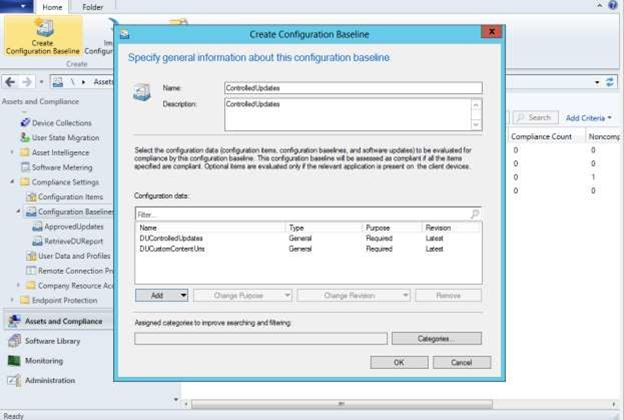Viewport: 624px width, 420px height.
Task: Click into the Name text field
Action: (x=353, y=88)
